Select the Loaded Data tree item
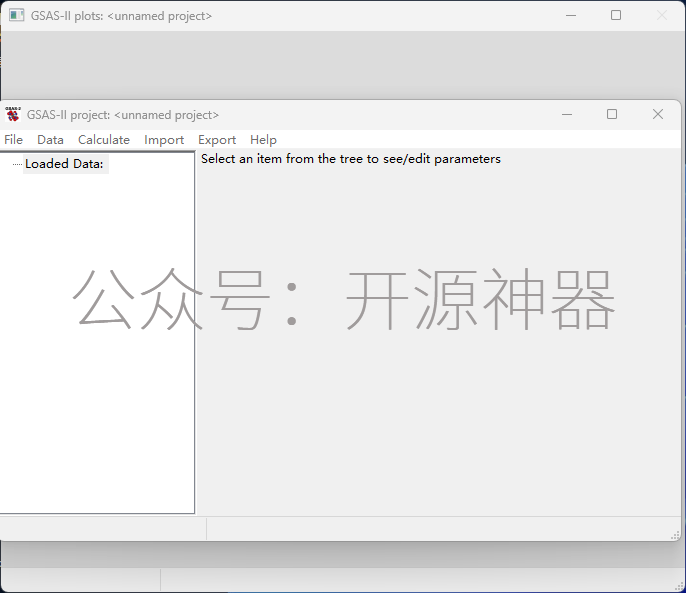The image size is (686, 593). point(64,164)
